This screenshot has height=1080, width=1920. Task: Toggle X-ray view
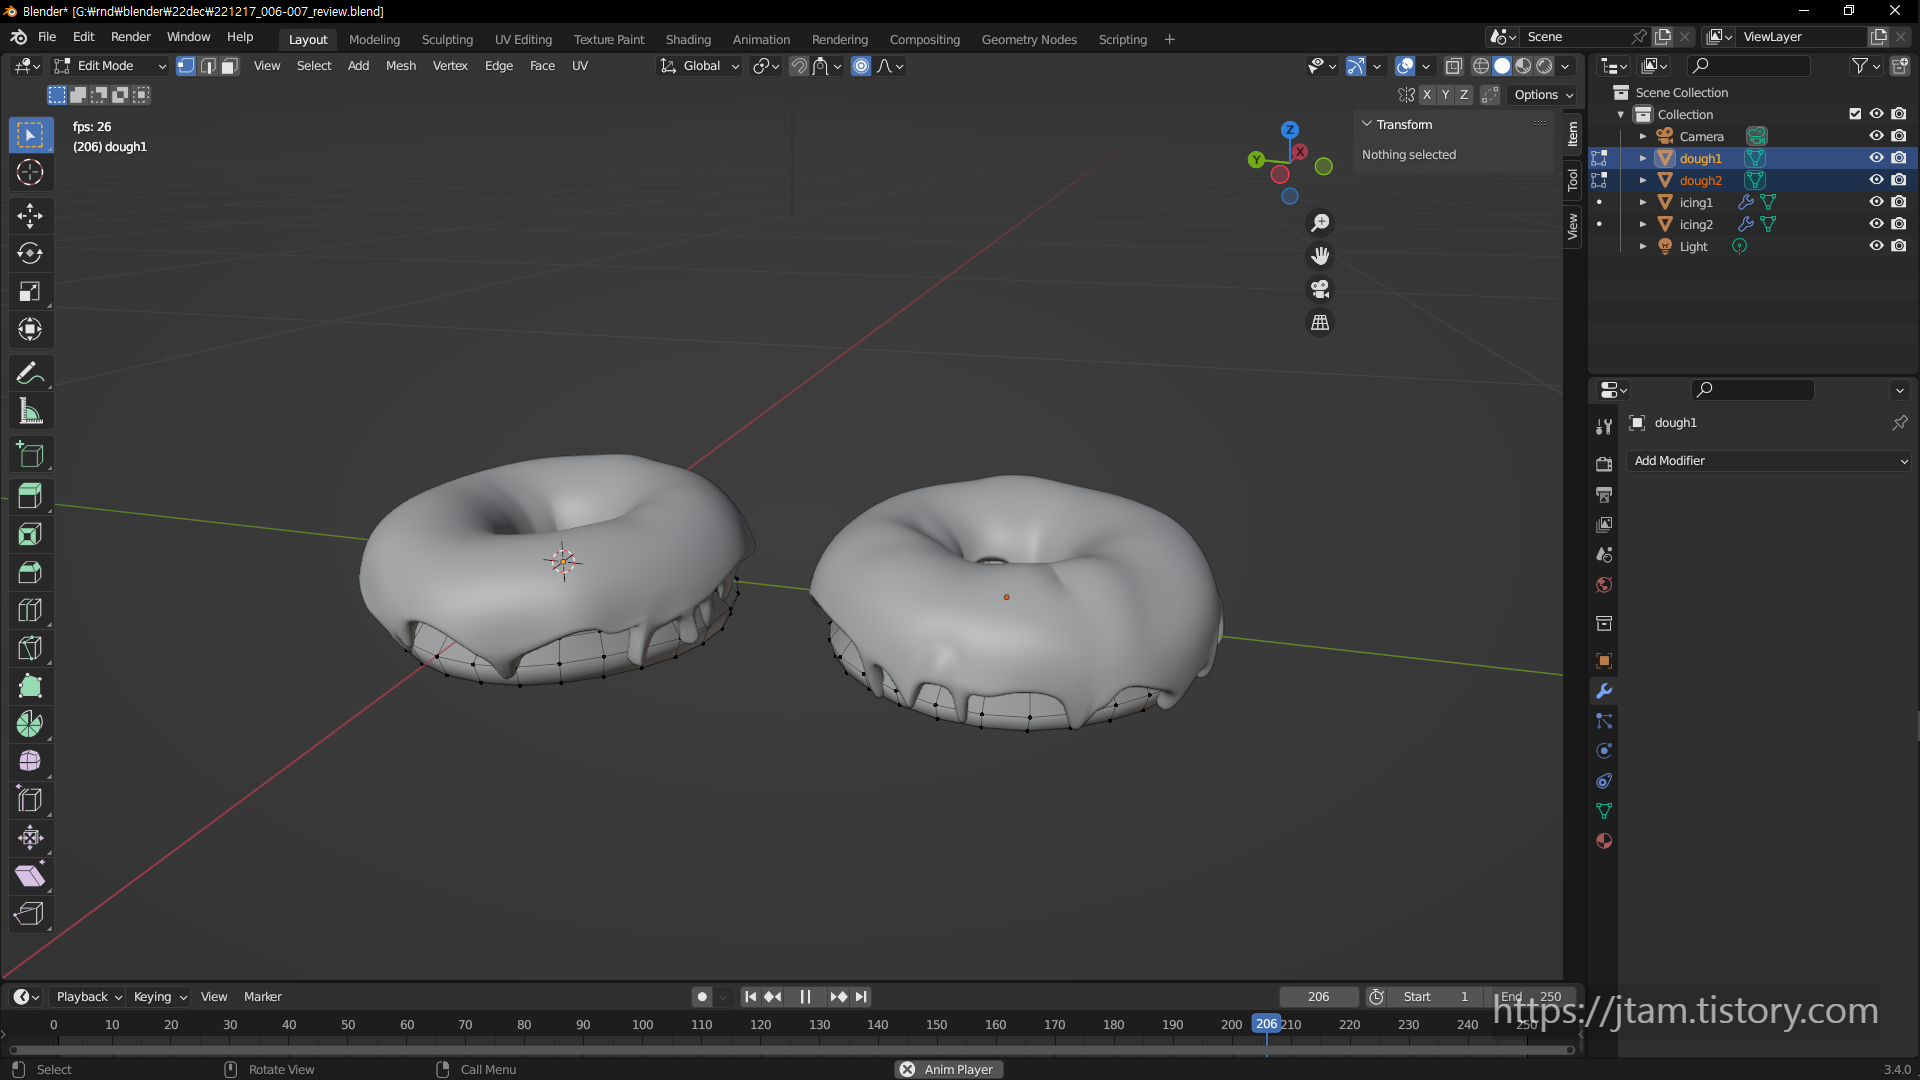point(1454,66)
